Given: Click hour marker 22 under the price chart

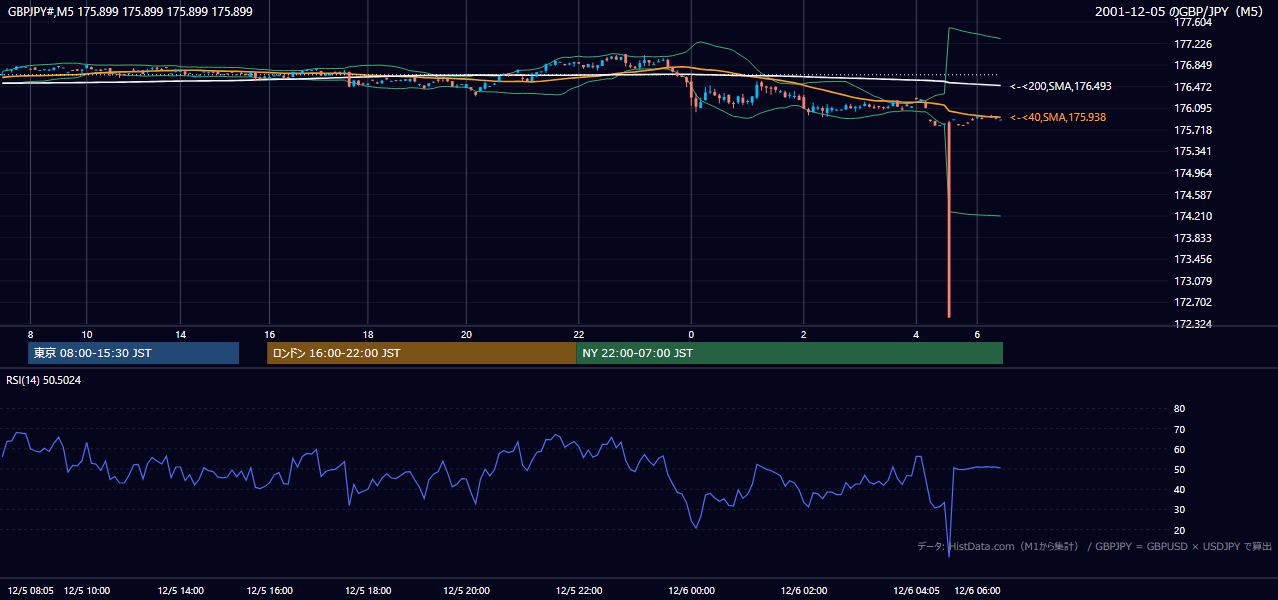Looking at the screenshot, I should point(579,334).
